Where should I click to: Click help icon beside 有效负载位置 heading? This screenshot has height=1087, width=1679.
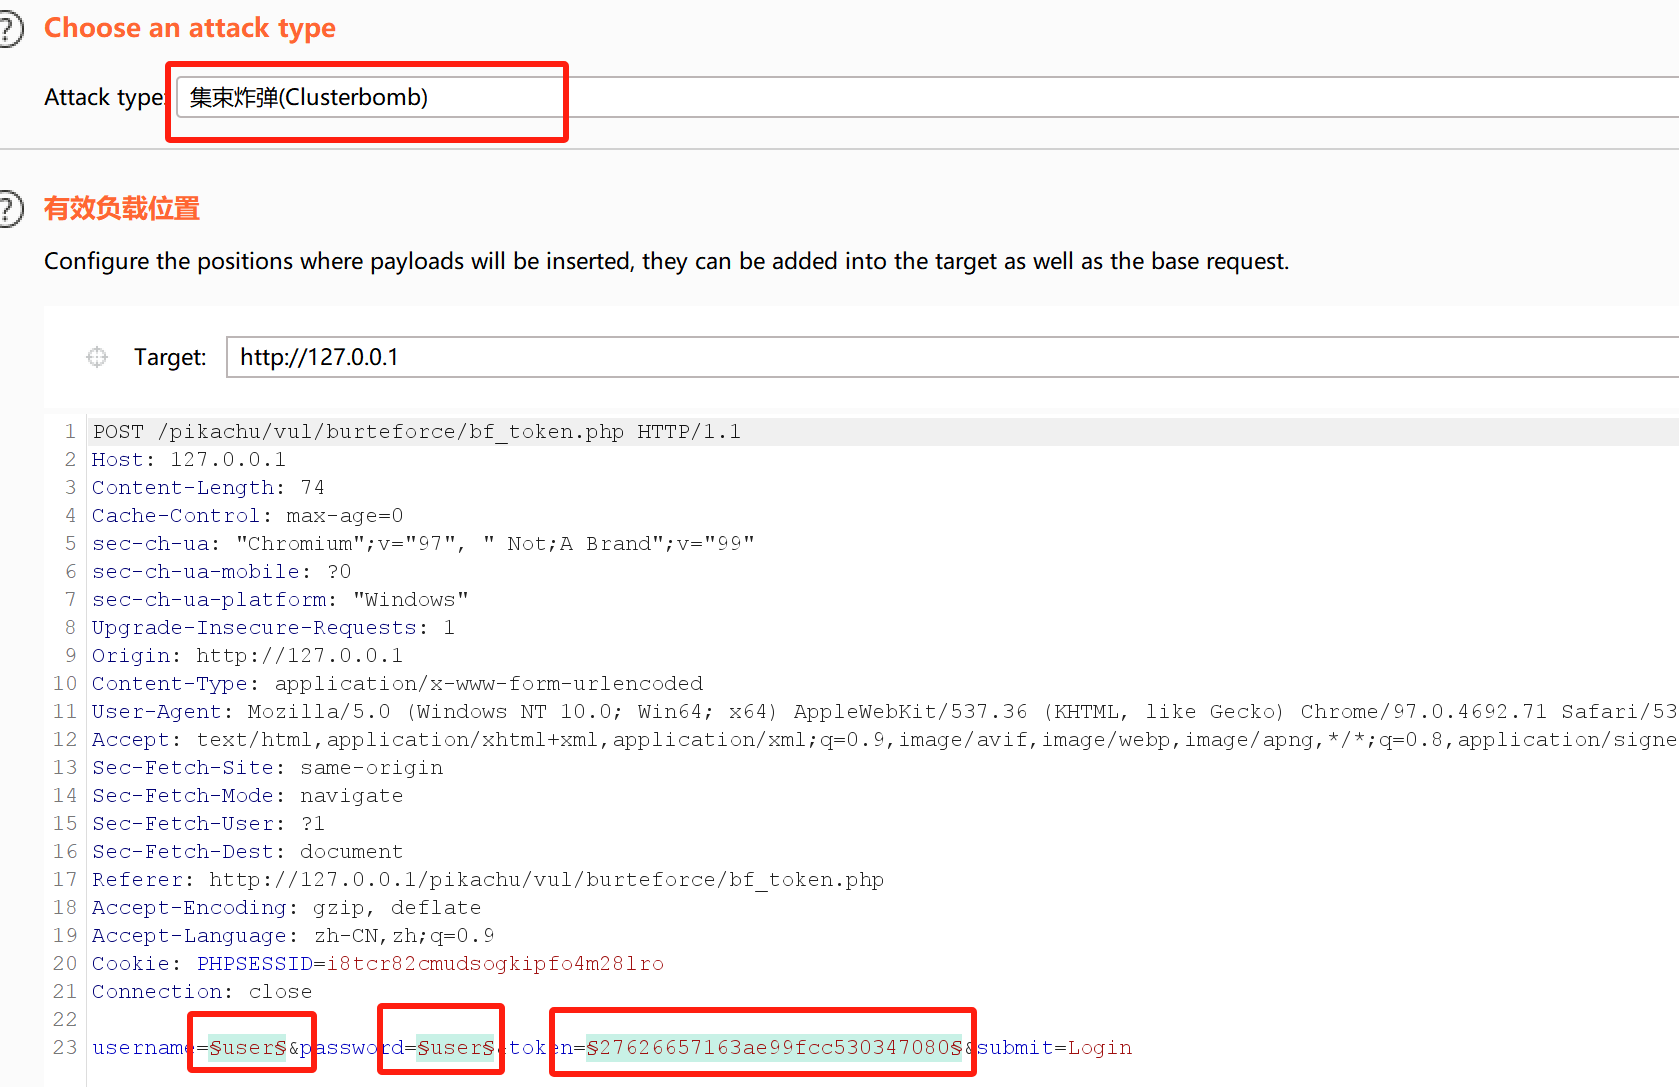tap(9, 209)
